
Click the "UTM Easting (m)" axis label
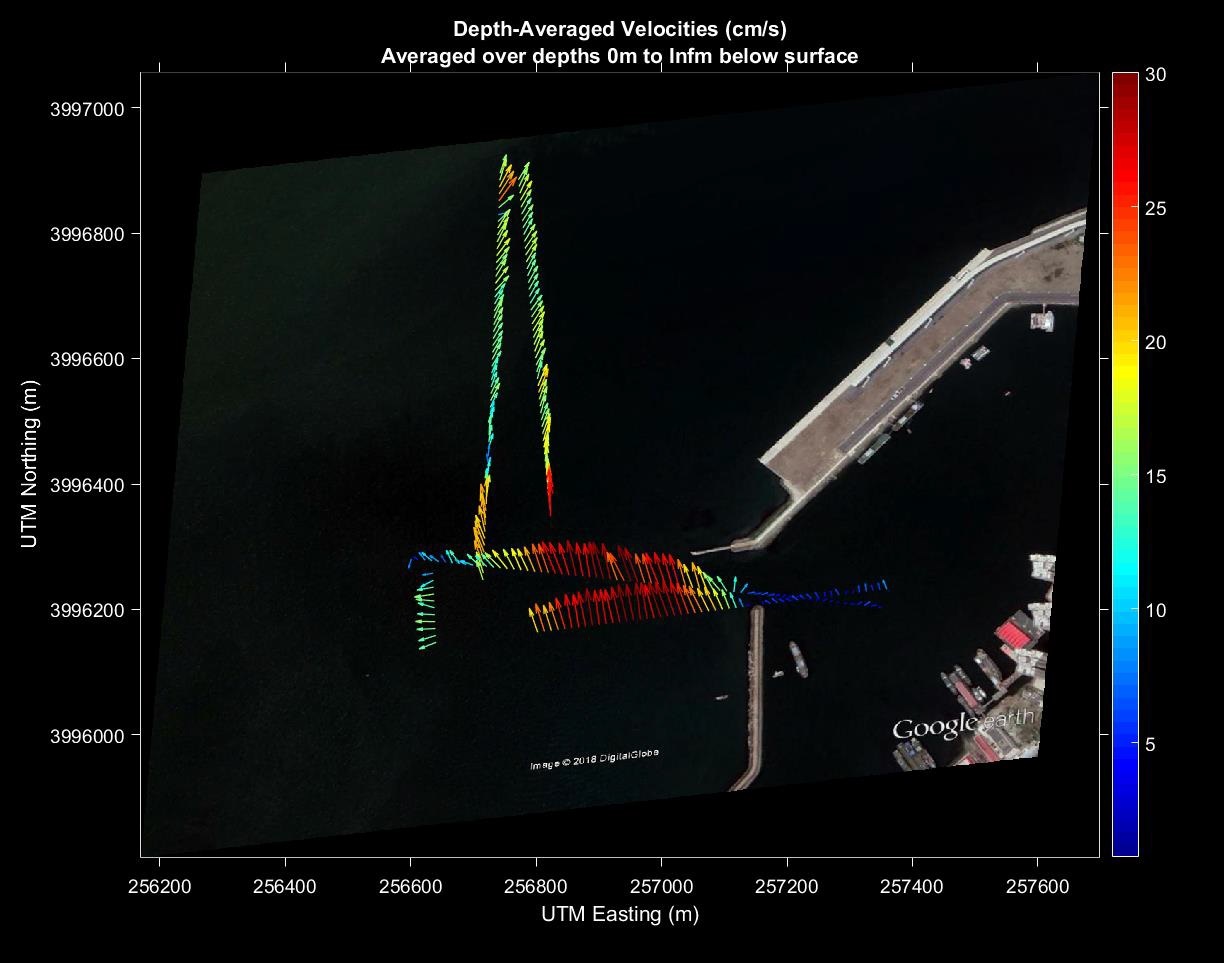[619, 914]
